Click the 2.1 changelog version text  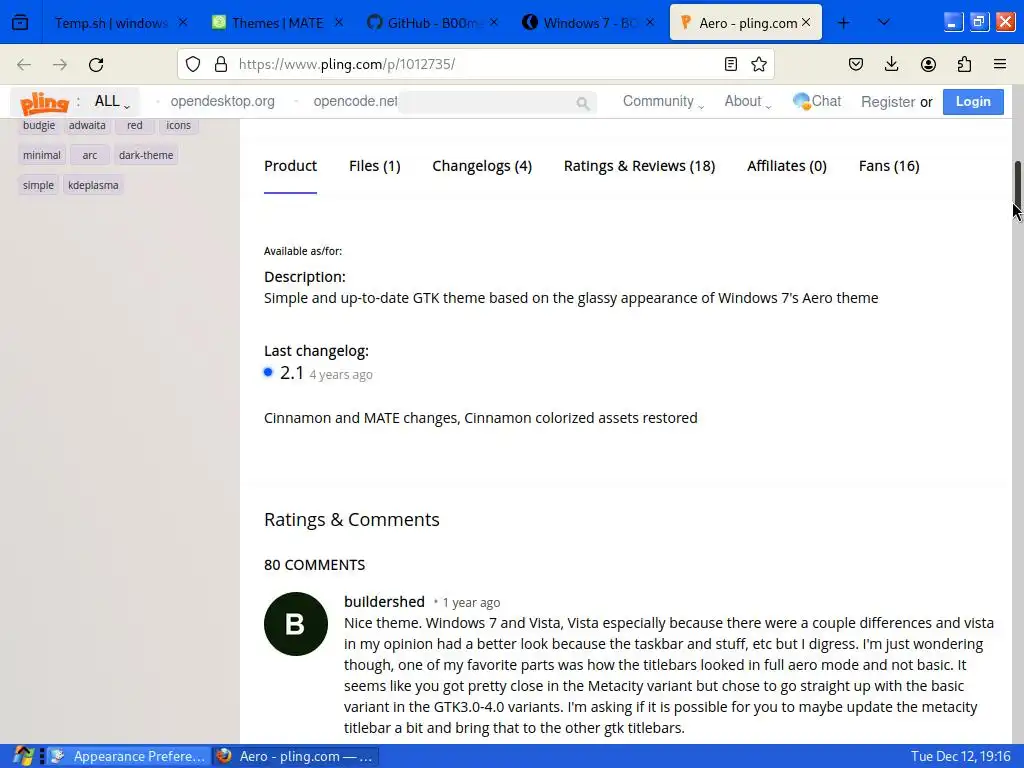[292, 373]
